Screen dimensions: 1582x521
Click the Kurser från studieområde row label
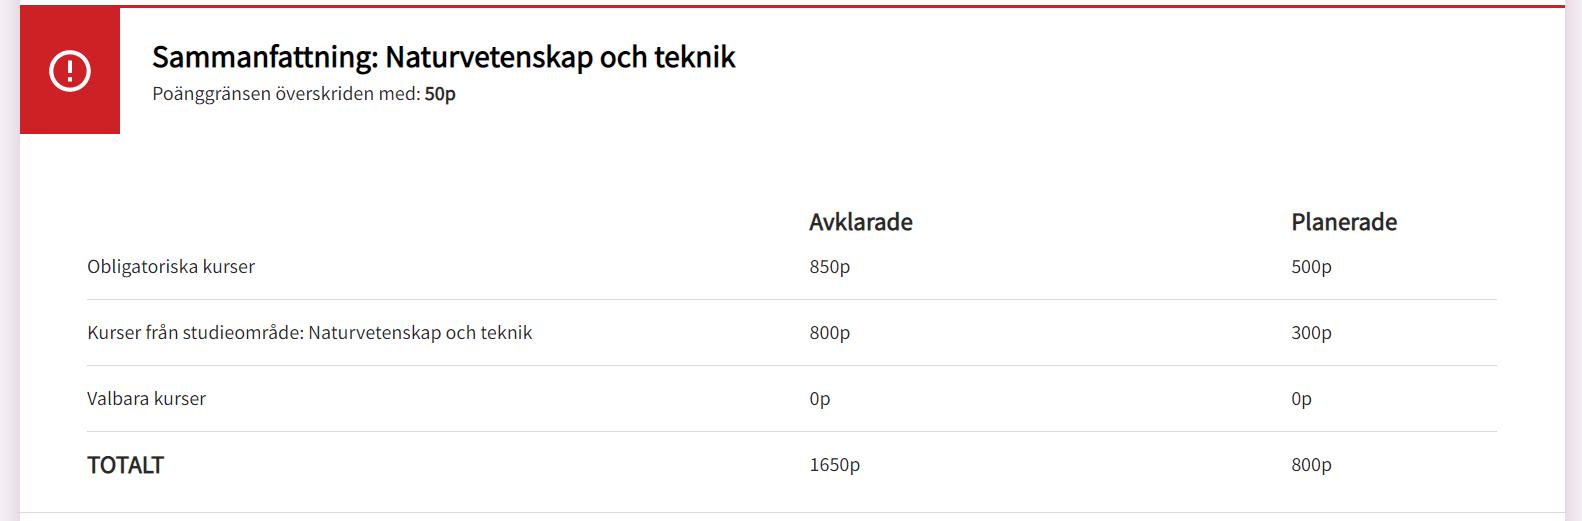[309, 333]
